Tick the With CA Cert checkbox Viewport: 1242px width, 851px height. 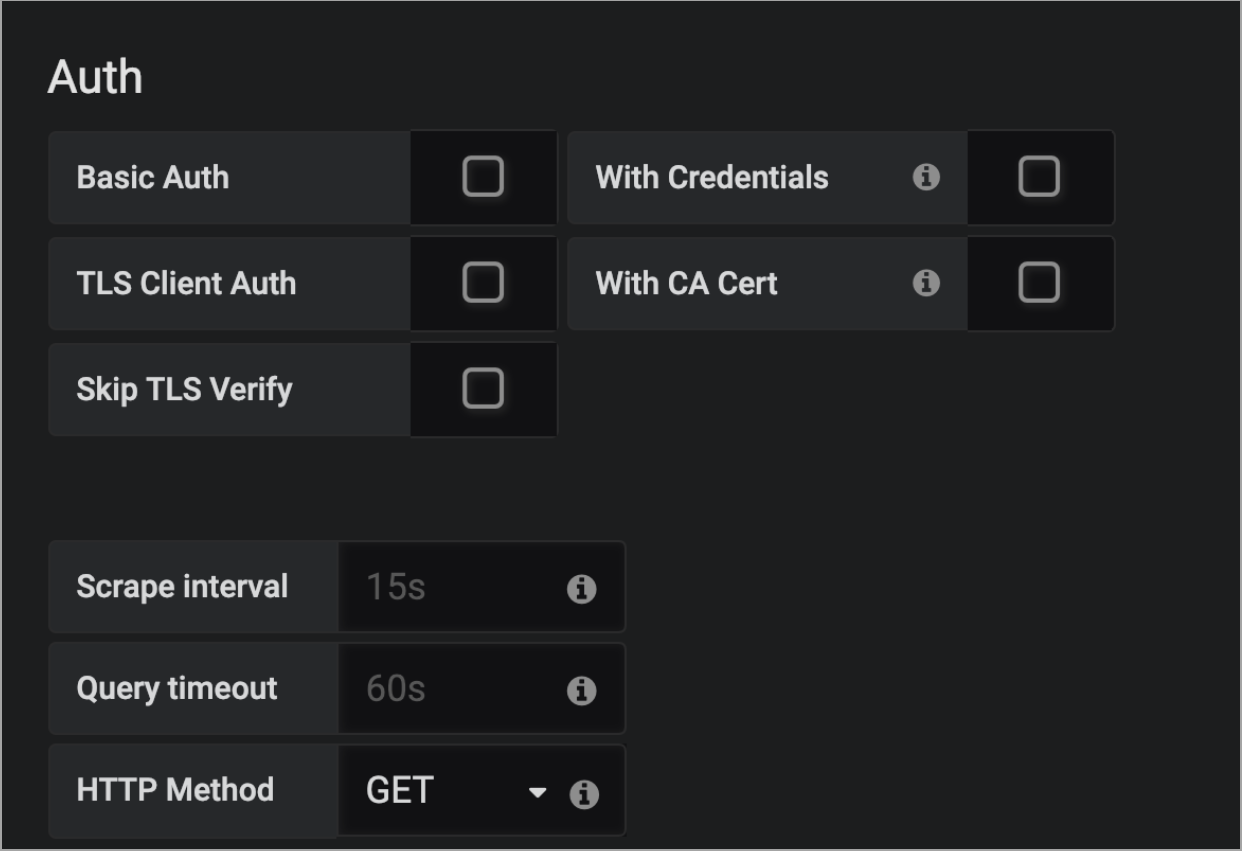pos(1039,283)
